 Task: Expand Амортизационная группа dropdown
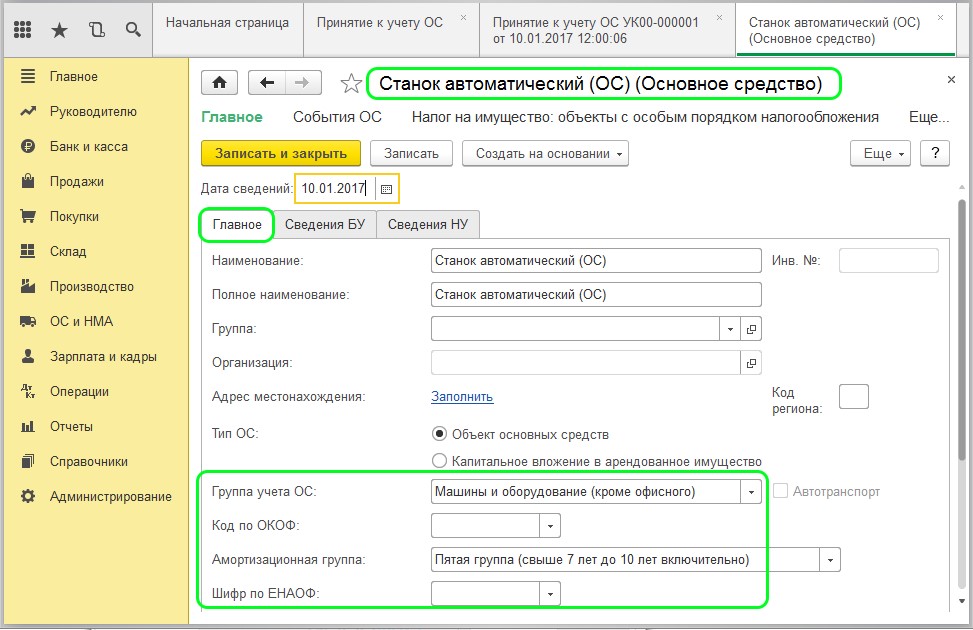pos(830,560)
